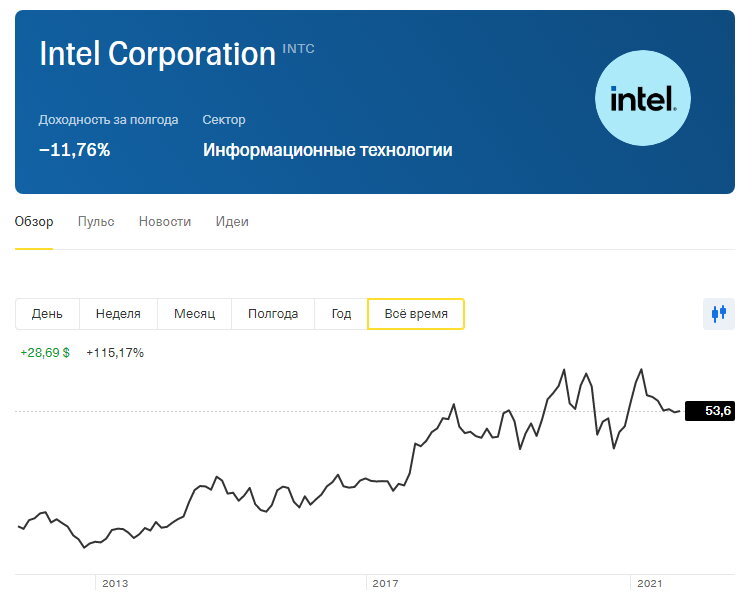Click the 2021 timeline marker
The image size is (755, 606).
coord(650,583)
